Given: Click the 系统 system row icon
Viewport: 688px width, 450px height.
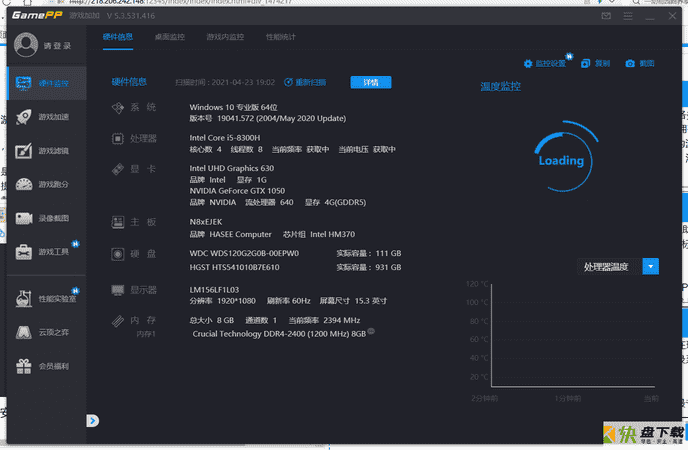Looking at the screenshot, I should [118, 107].
